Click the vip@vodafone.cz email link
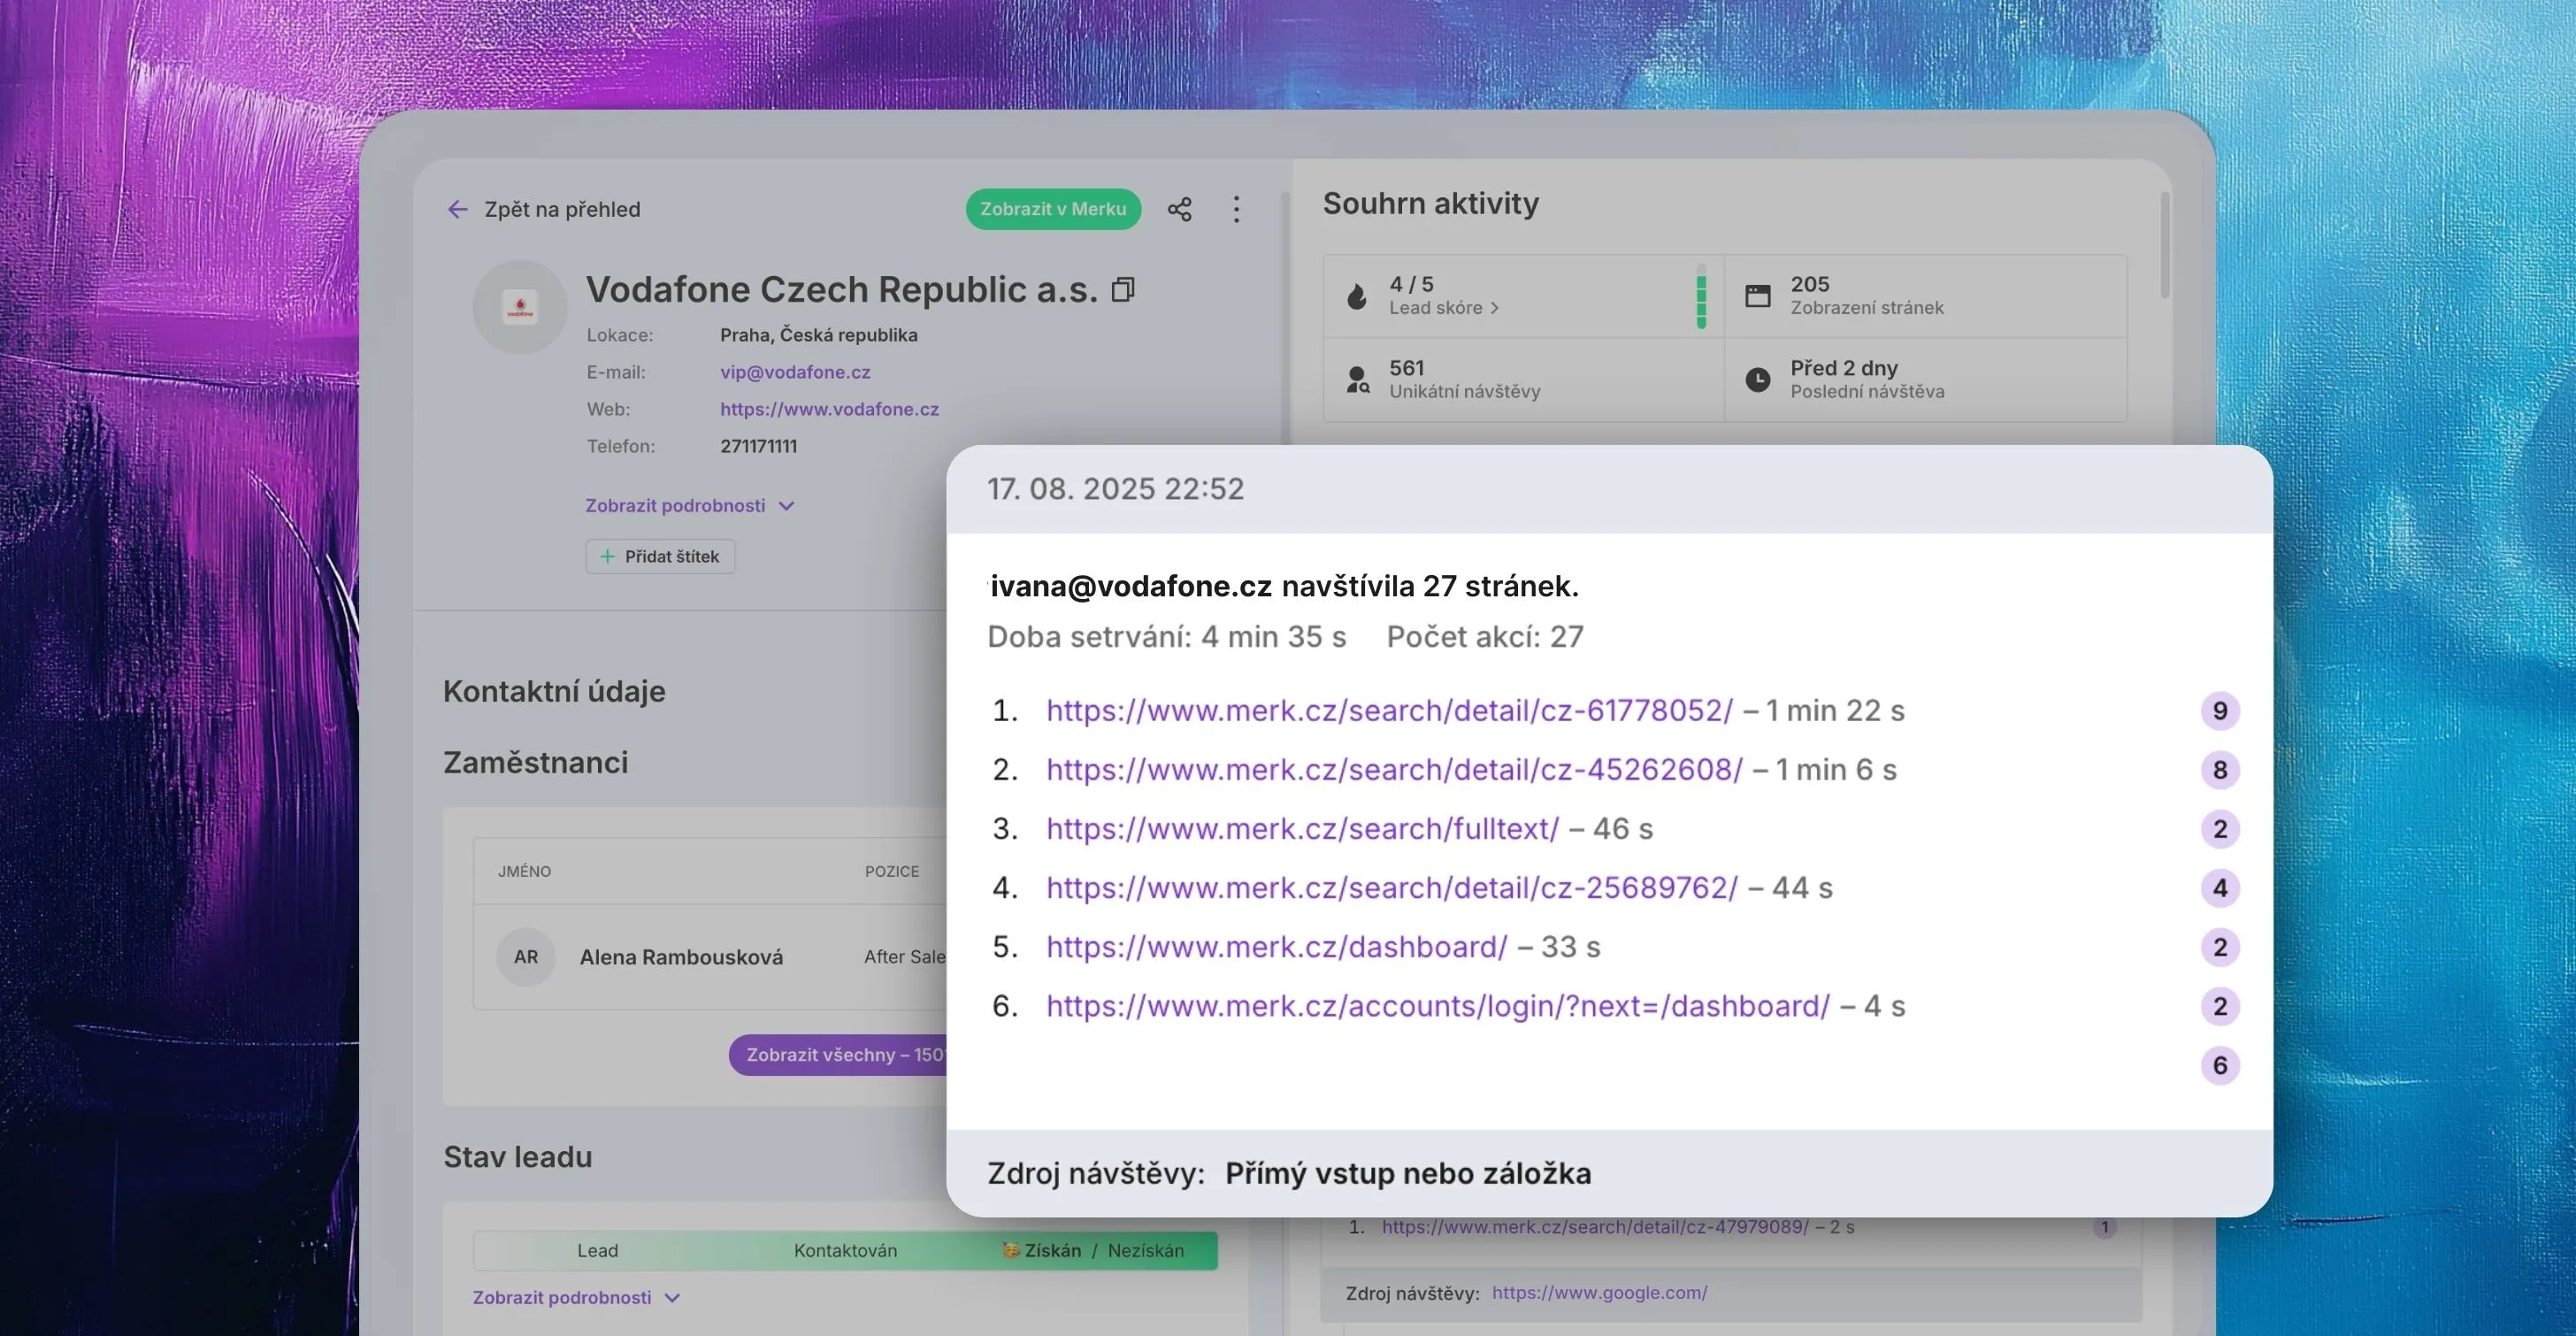The width and height of the screenshot is (2576, 1336). (795, 372)
